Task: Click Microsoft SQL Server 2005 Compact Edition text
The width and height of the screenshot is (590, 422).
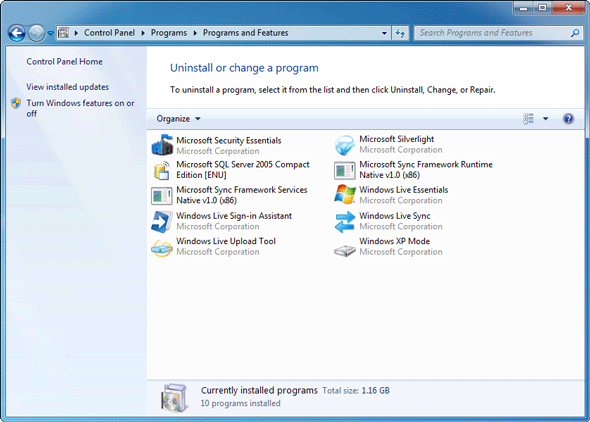Action: click(243, 170)
